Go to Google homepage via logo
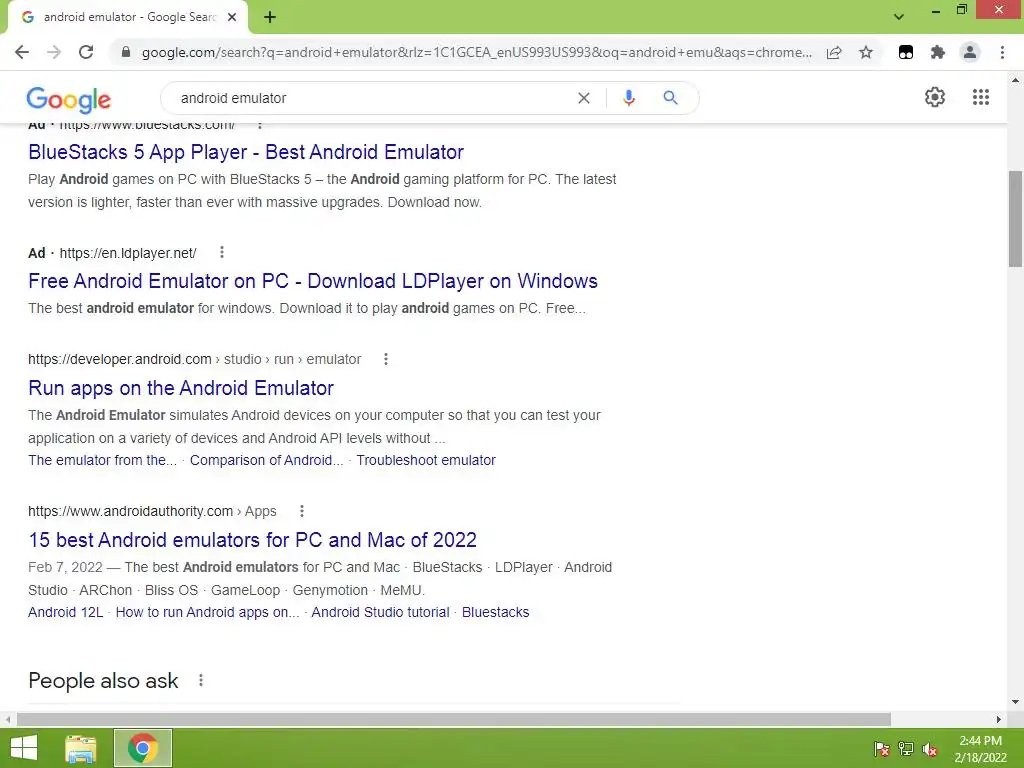The width and height of the screenshot is (1024, 768). point(69,99)
